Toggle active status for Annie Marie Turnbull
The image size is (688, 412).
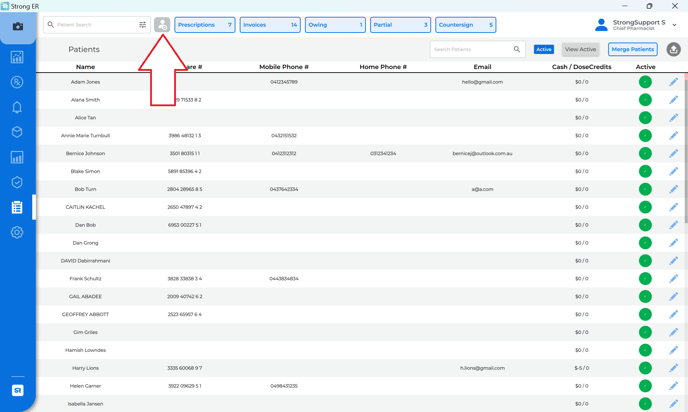[x=645, y=136]
